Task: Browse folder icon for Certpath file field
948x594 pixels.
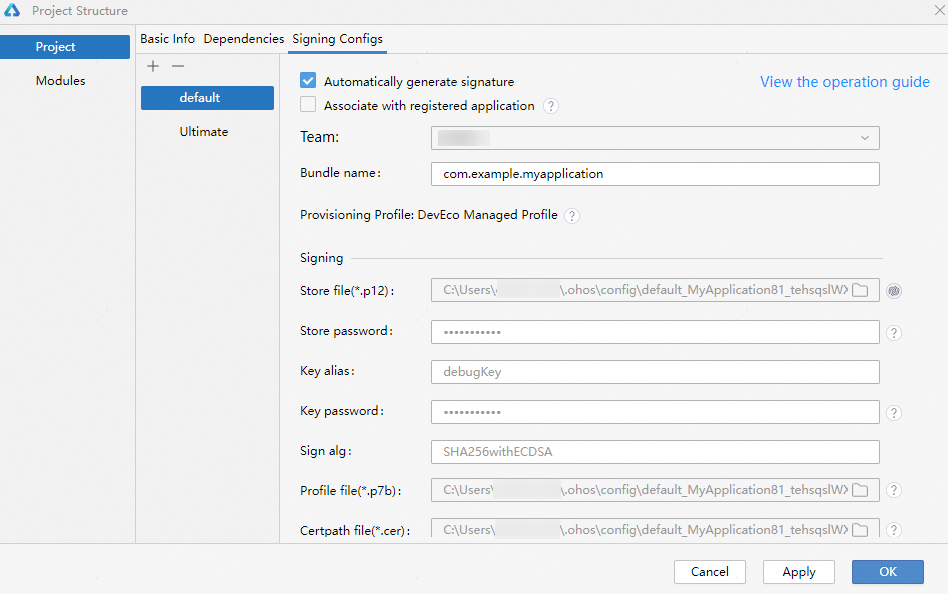Action: [x=860, y=530]
